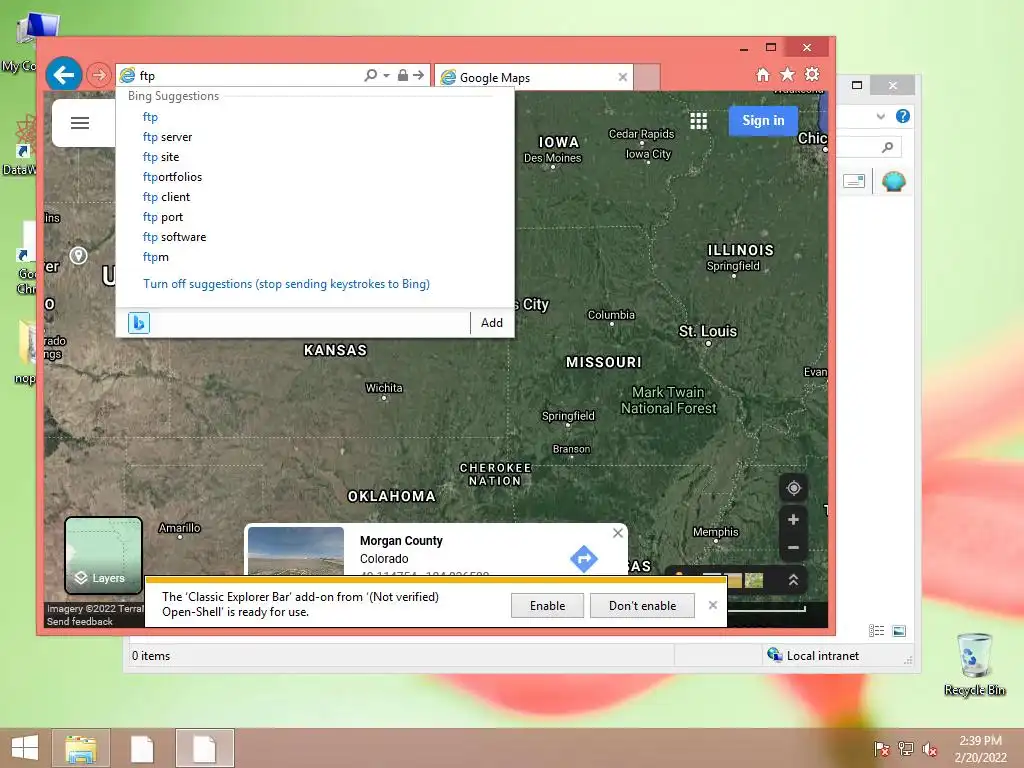
Task: Click Directions icon for Morgan County
Action: tap(583, 559)
